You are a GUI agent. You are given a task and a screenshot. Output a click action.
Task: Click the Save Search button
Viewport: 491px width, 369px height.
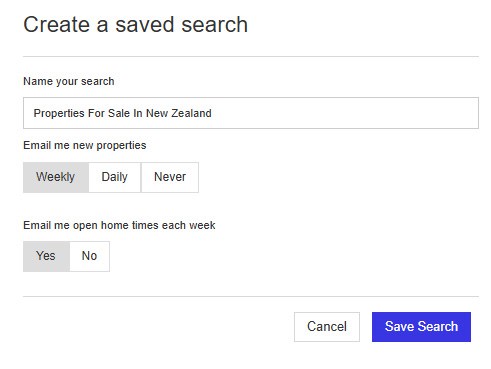point(421,327)
